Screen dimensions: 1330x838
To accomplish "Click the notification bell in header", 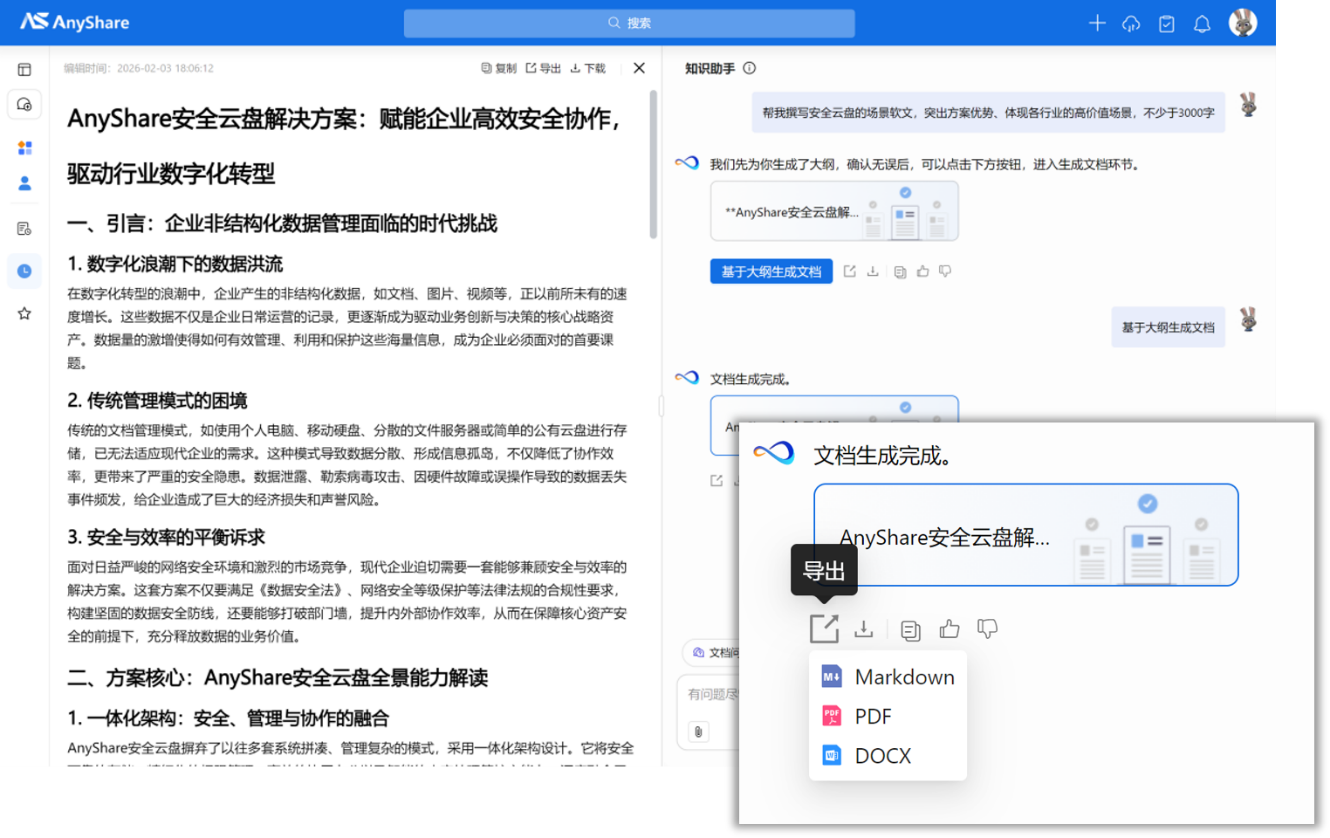I will click(x=1202, y=23).
